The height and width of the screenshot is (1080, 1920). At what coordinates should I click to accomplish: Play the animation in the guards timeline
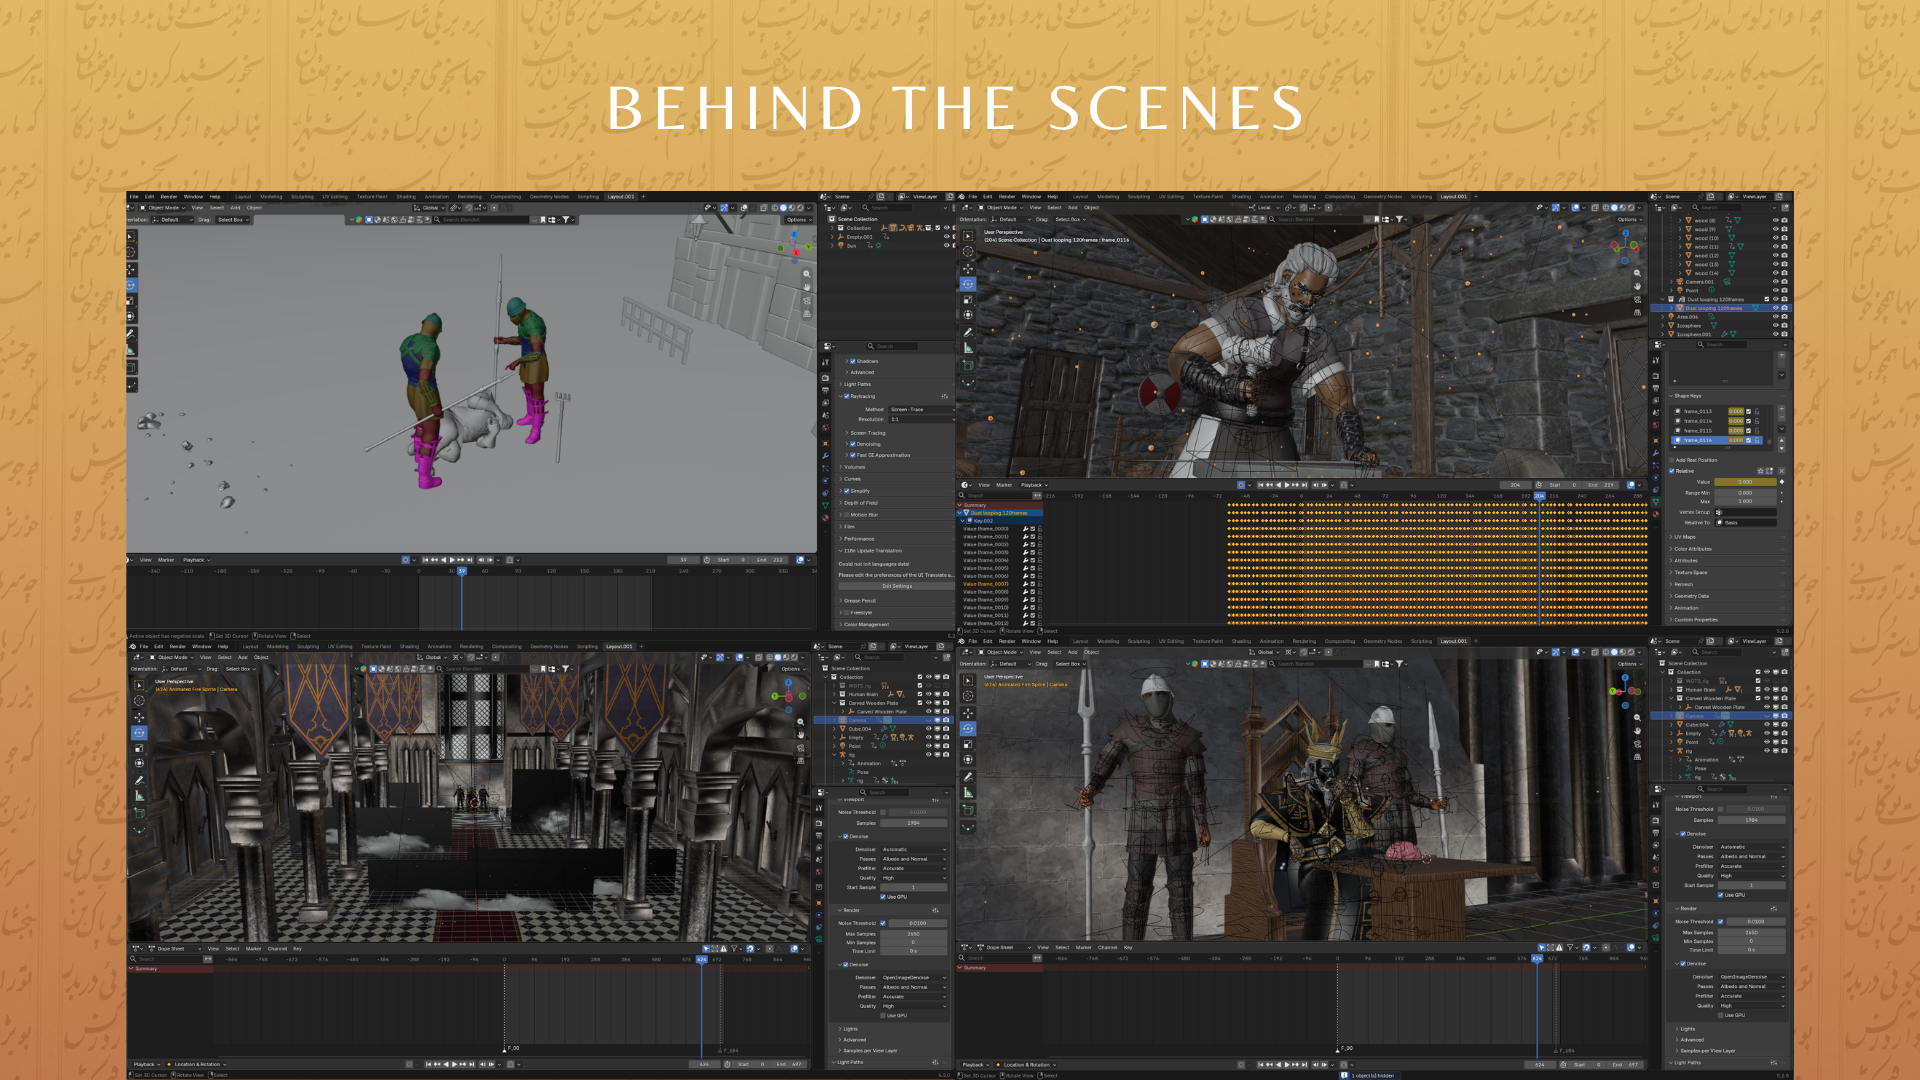coord(452,560)
